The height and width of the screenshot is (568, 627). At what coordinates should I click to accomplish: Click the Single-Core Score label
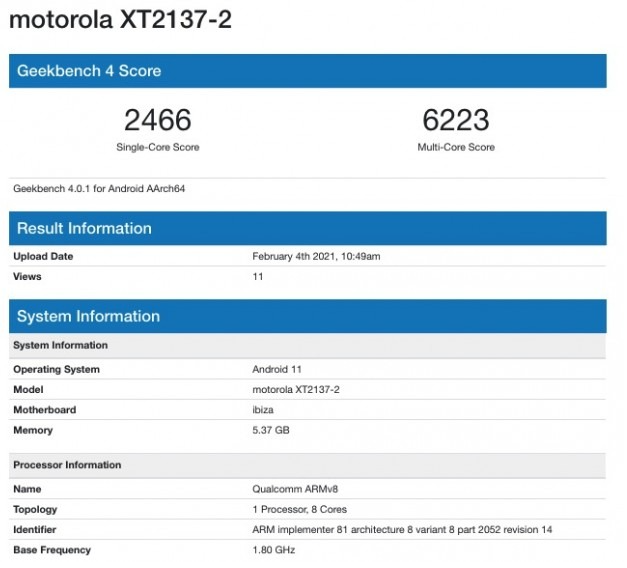click(157, 147)
